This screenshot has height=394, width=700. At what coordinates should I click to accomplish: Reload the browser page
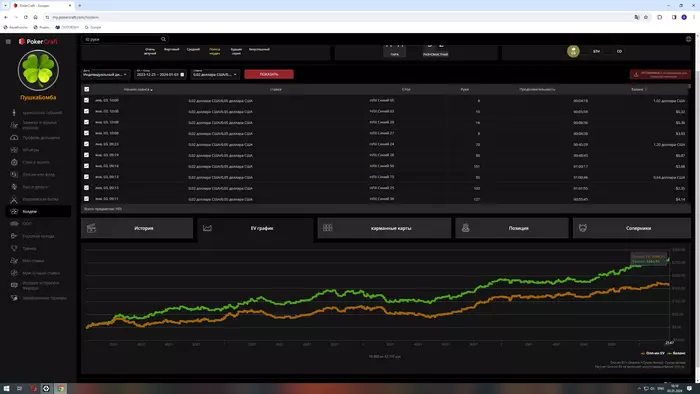(25, 17)
